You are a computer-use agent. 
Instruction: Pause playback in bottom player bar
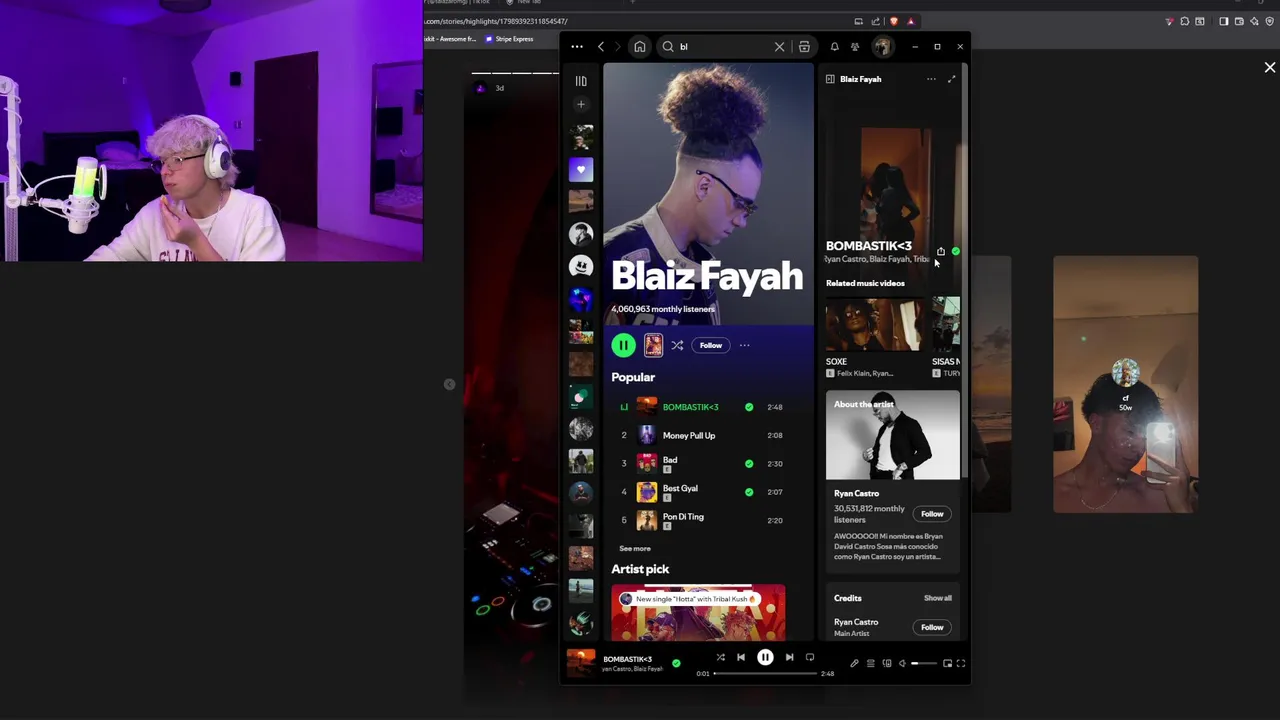tap(765, 657)
